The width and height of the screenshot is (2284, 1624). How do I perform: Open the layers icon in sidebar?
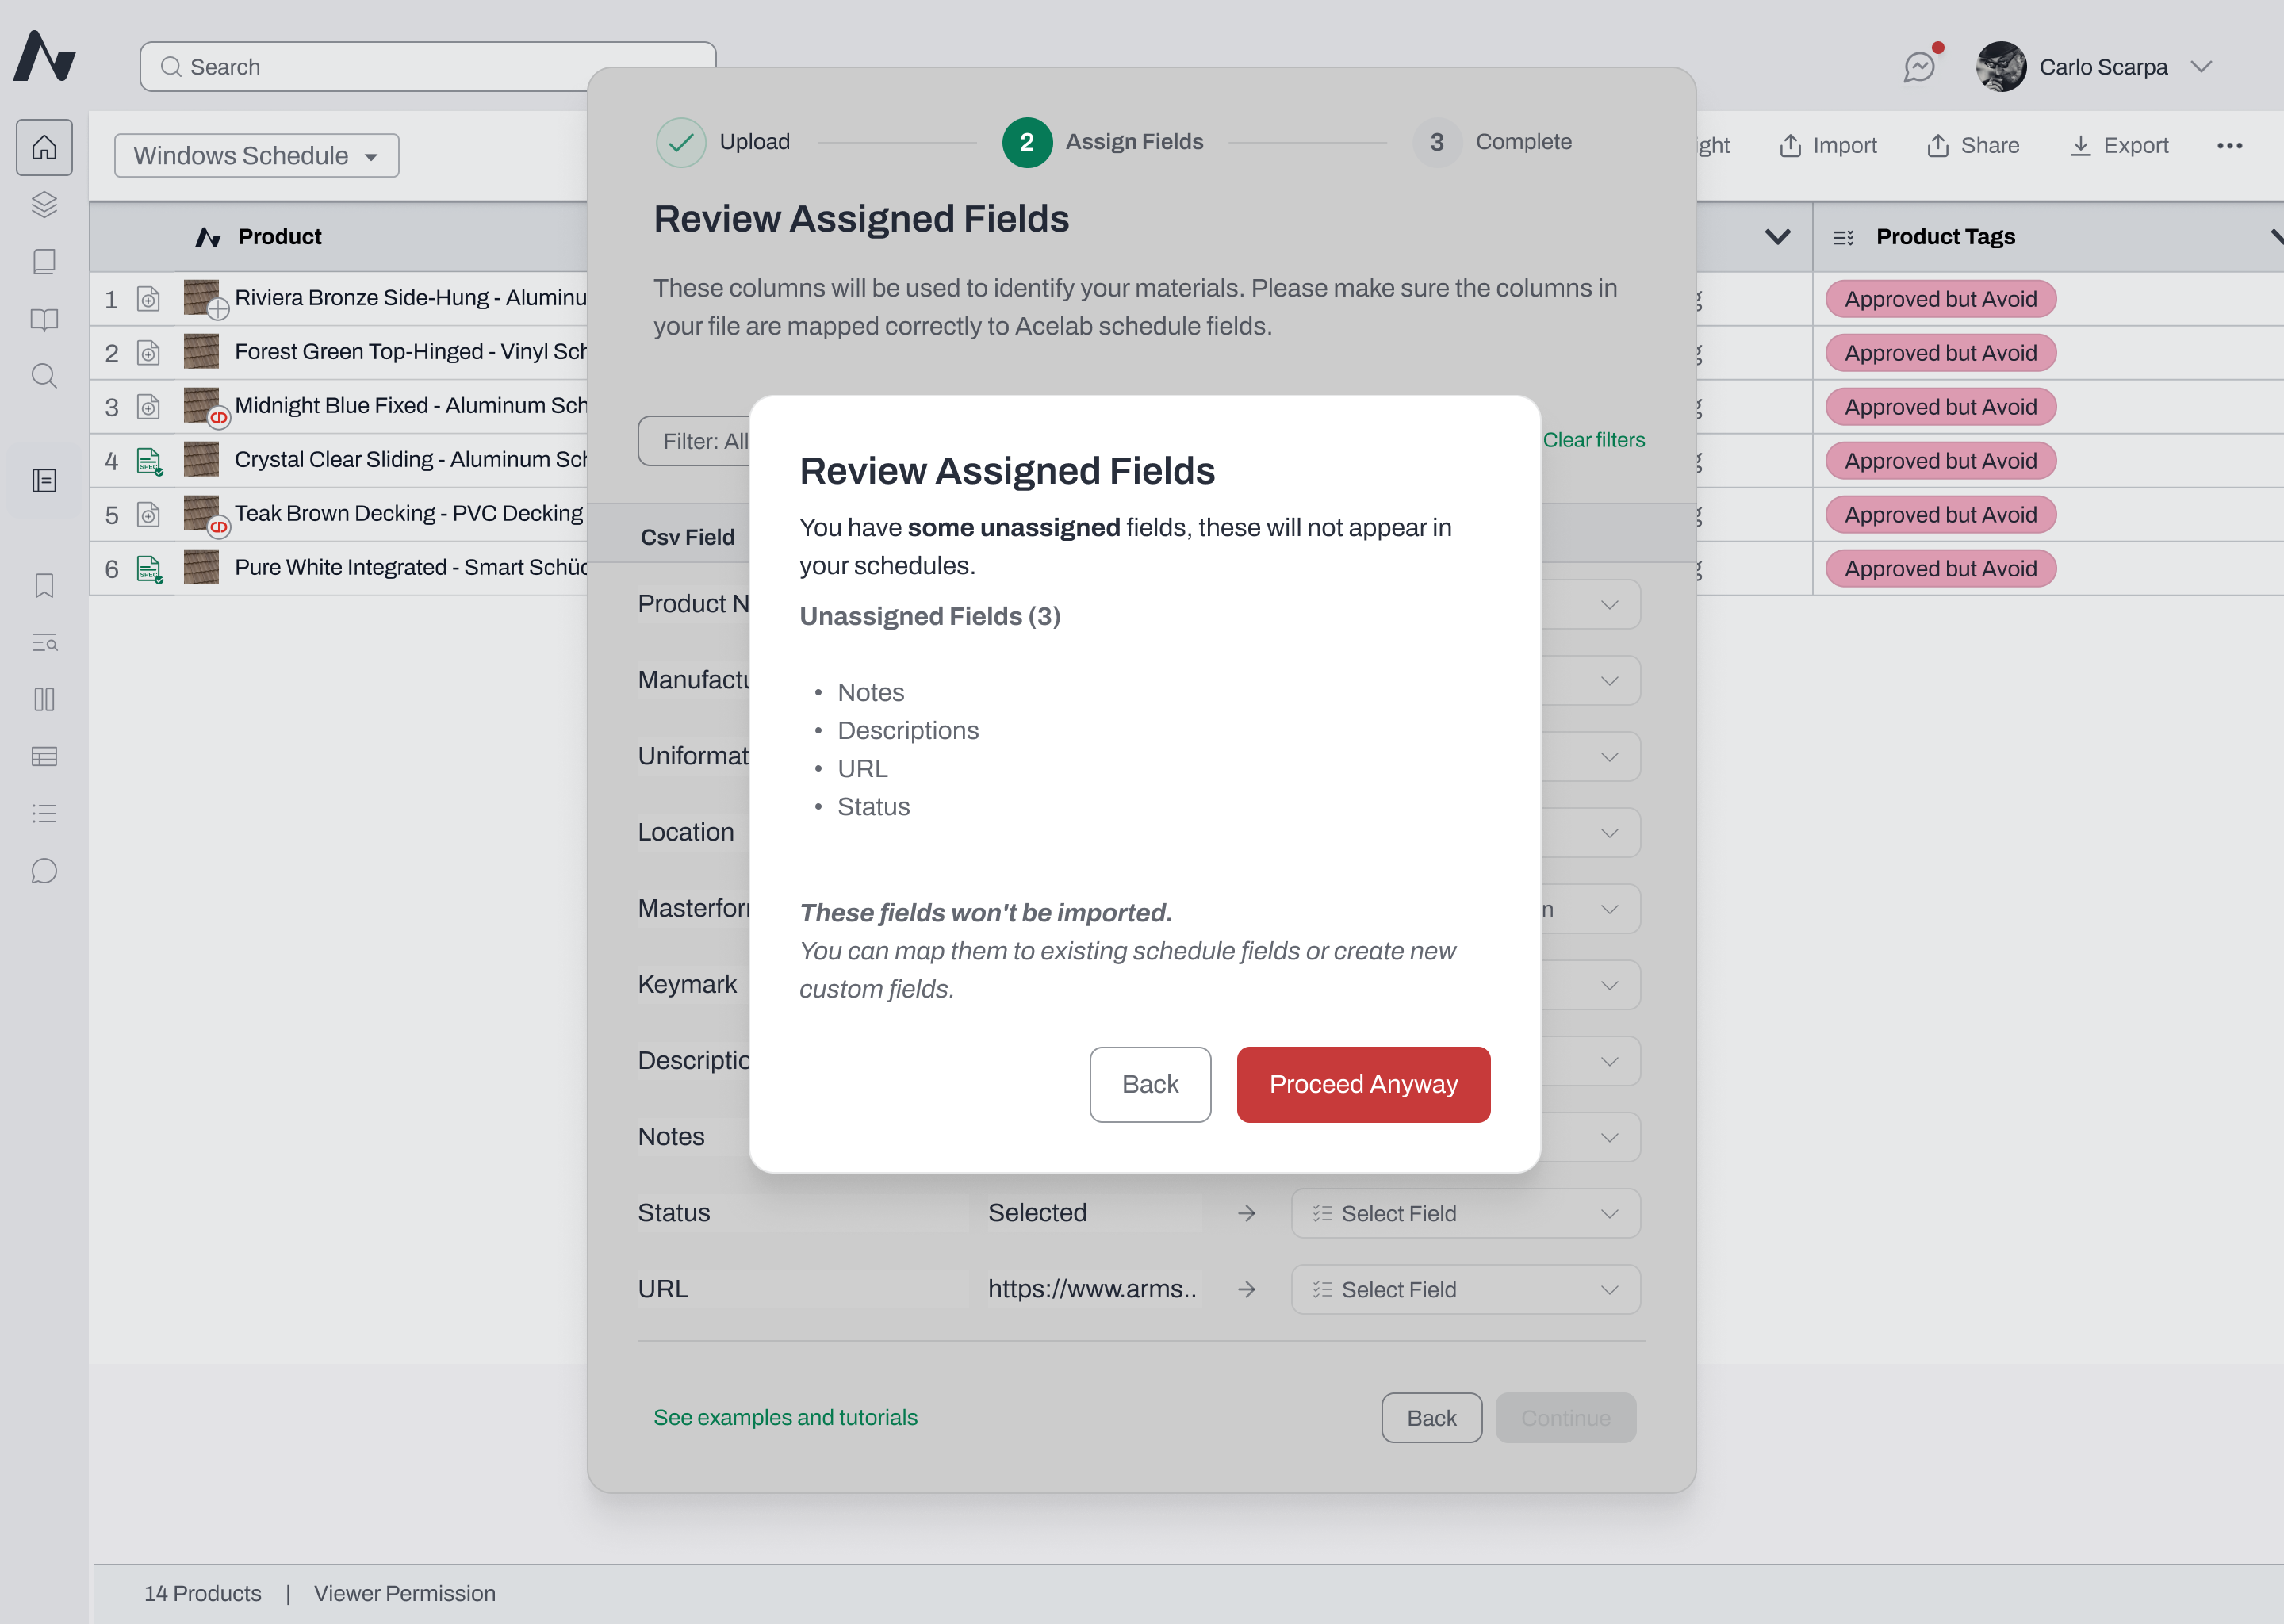pyautogui.click(x=44, y=204)
